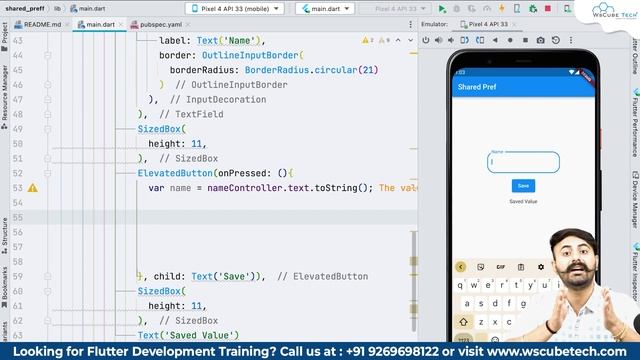640x360 pixels.
Task: Click the keyboard back chevron in emulator
Action: pos(461,267)
